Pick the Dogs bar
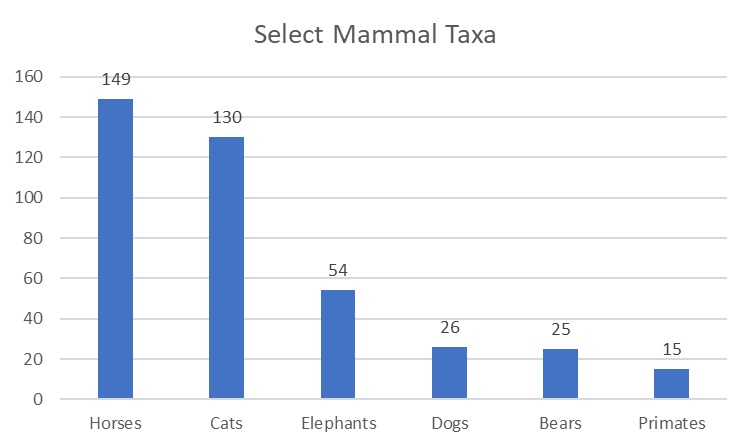This screenshot has height=448, width=750. tap(449, 373)
